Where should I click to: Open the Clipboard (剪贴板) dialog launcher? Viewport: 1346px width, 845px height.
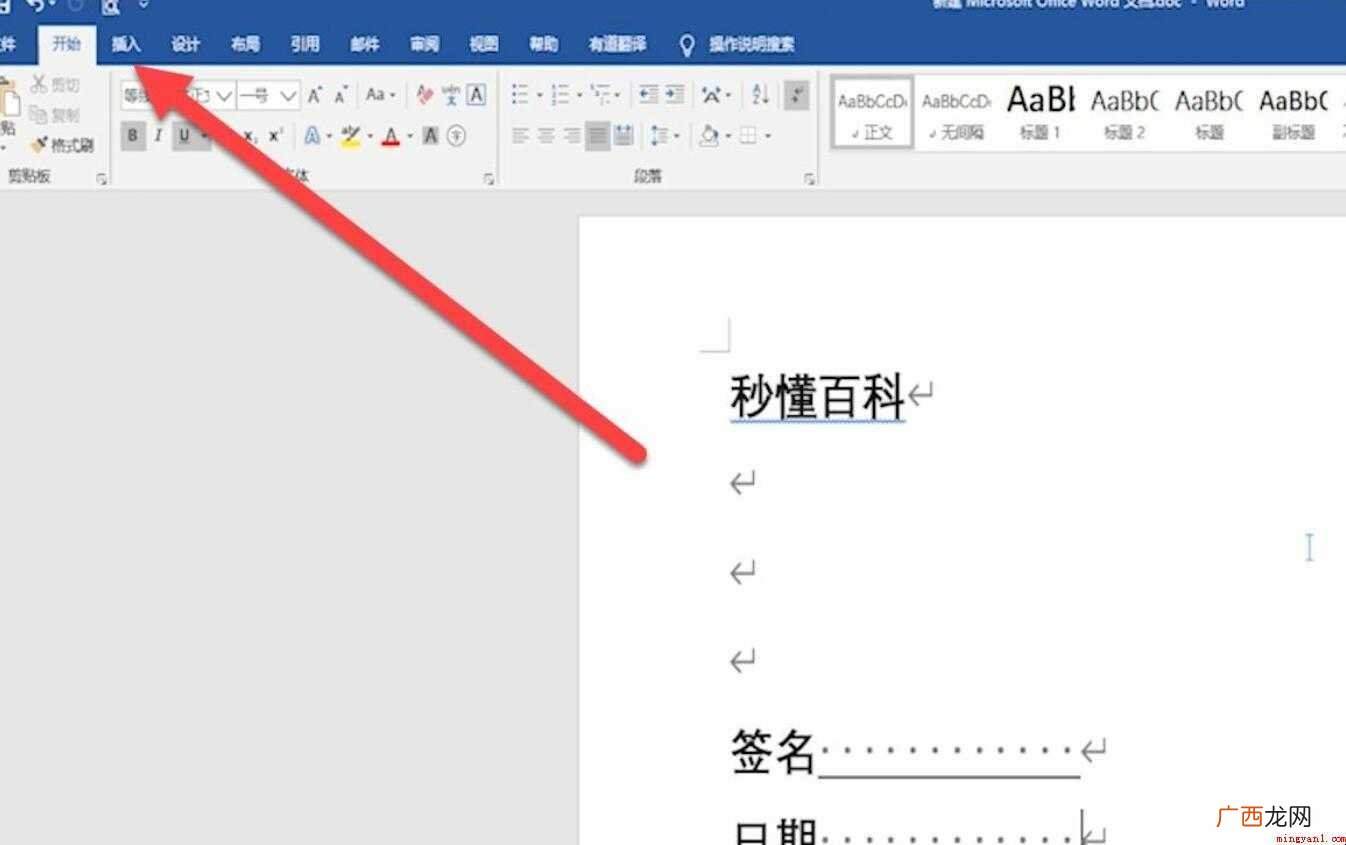coord(101,179)
